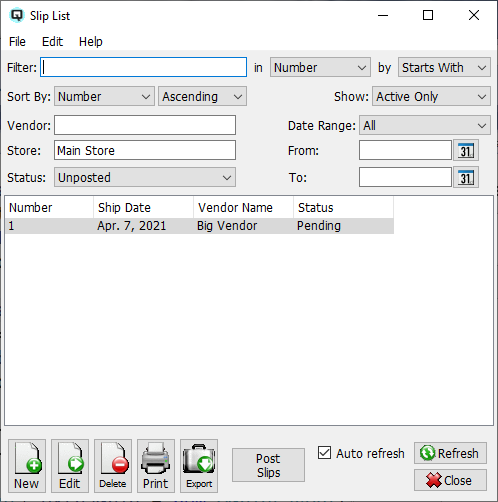The width and height of the screenshot is (498, 502).
Task: Change the Ascending sort order dropdown
Action: coord(202,96)
